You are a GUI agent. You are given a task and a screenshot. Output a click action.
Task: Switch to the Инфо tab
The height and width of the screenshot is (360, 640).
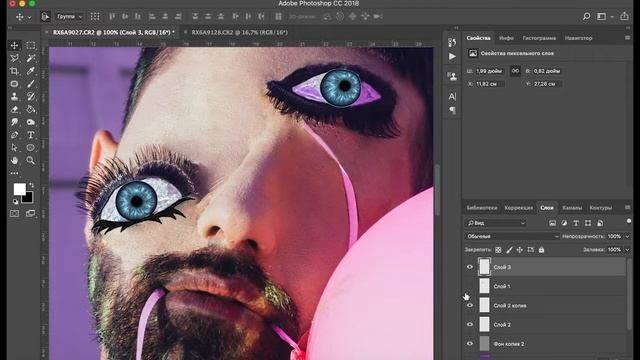506,38
